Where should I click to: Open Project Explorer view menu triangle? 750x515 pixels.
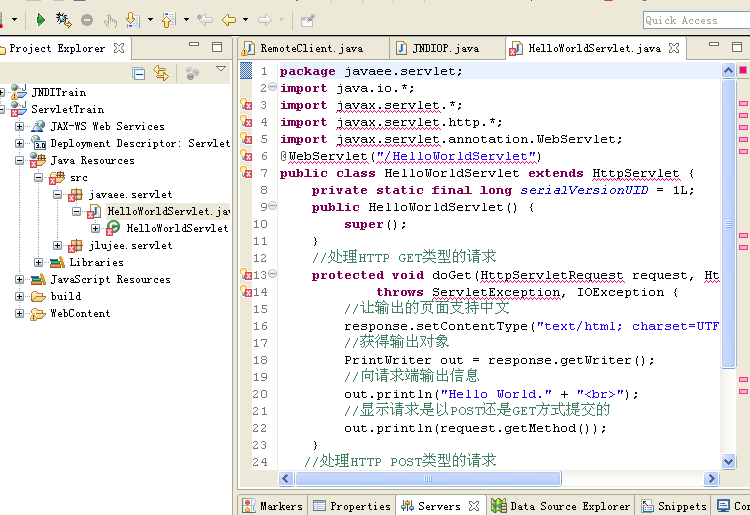221,70
